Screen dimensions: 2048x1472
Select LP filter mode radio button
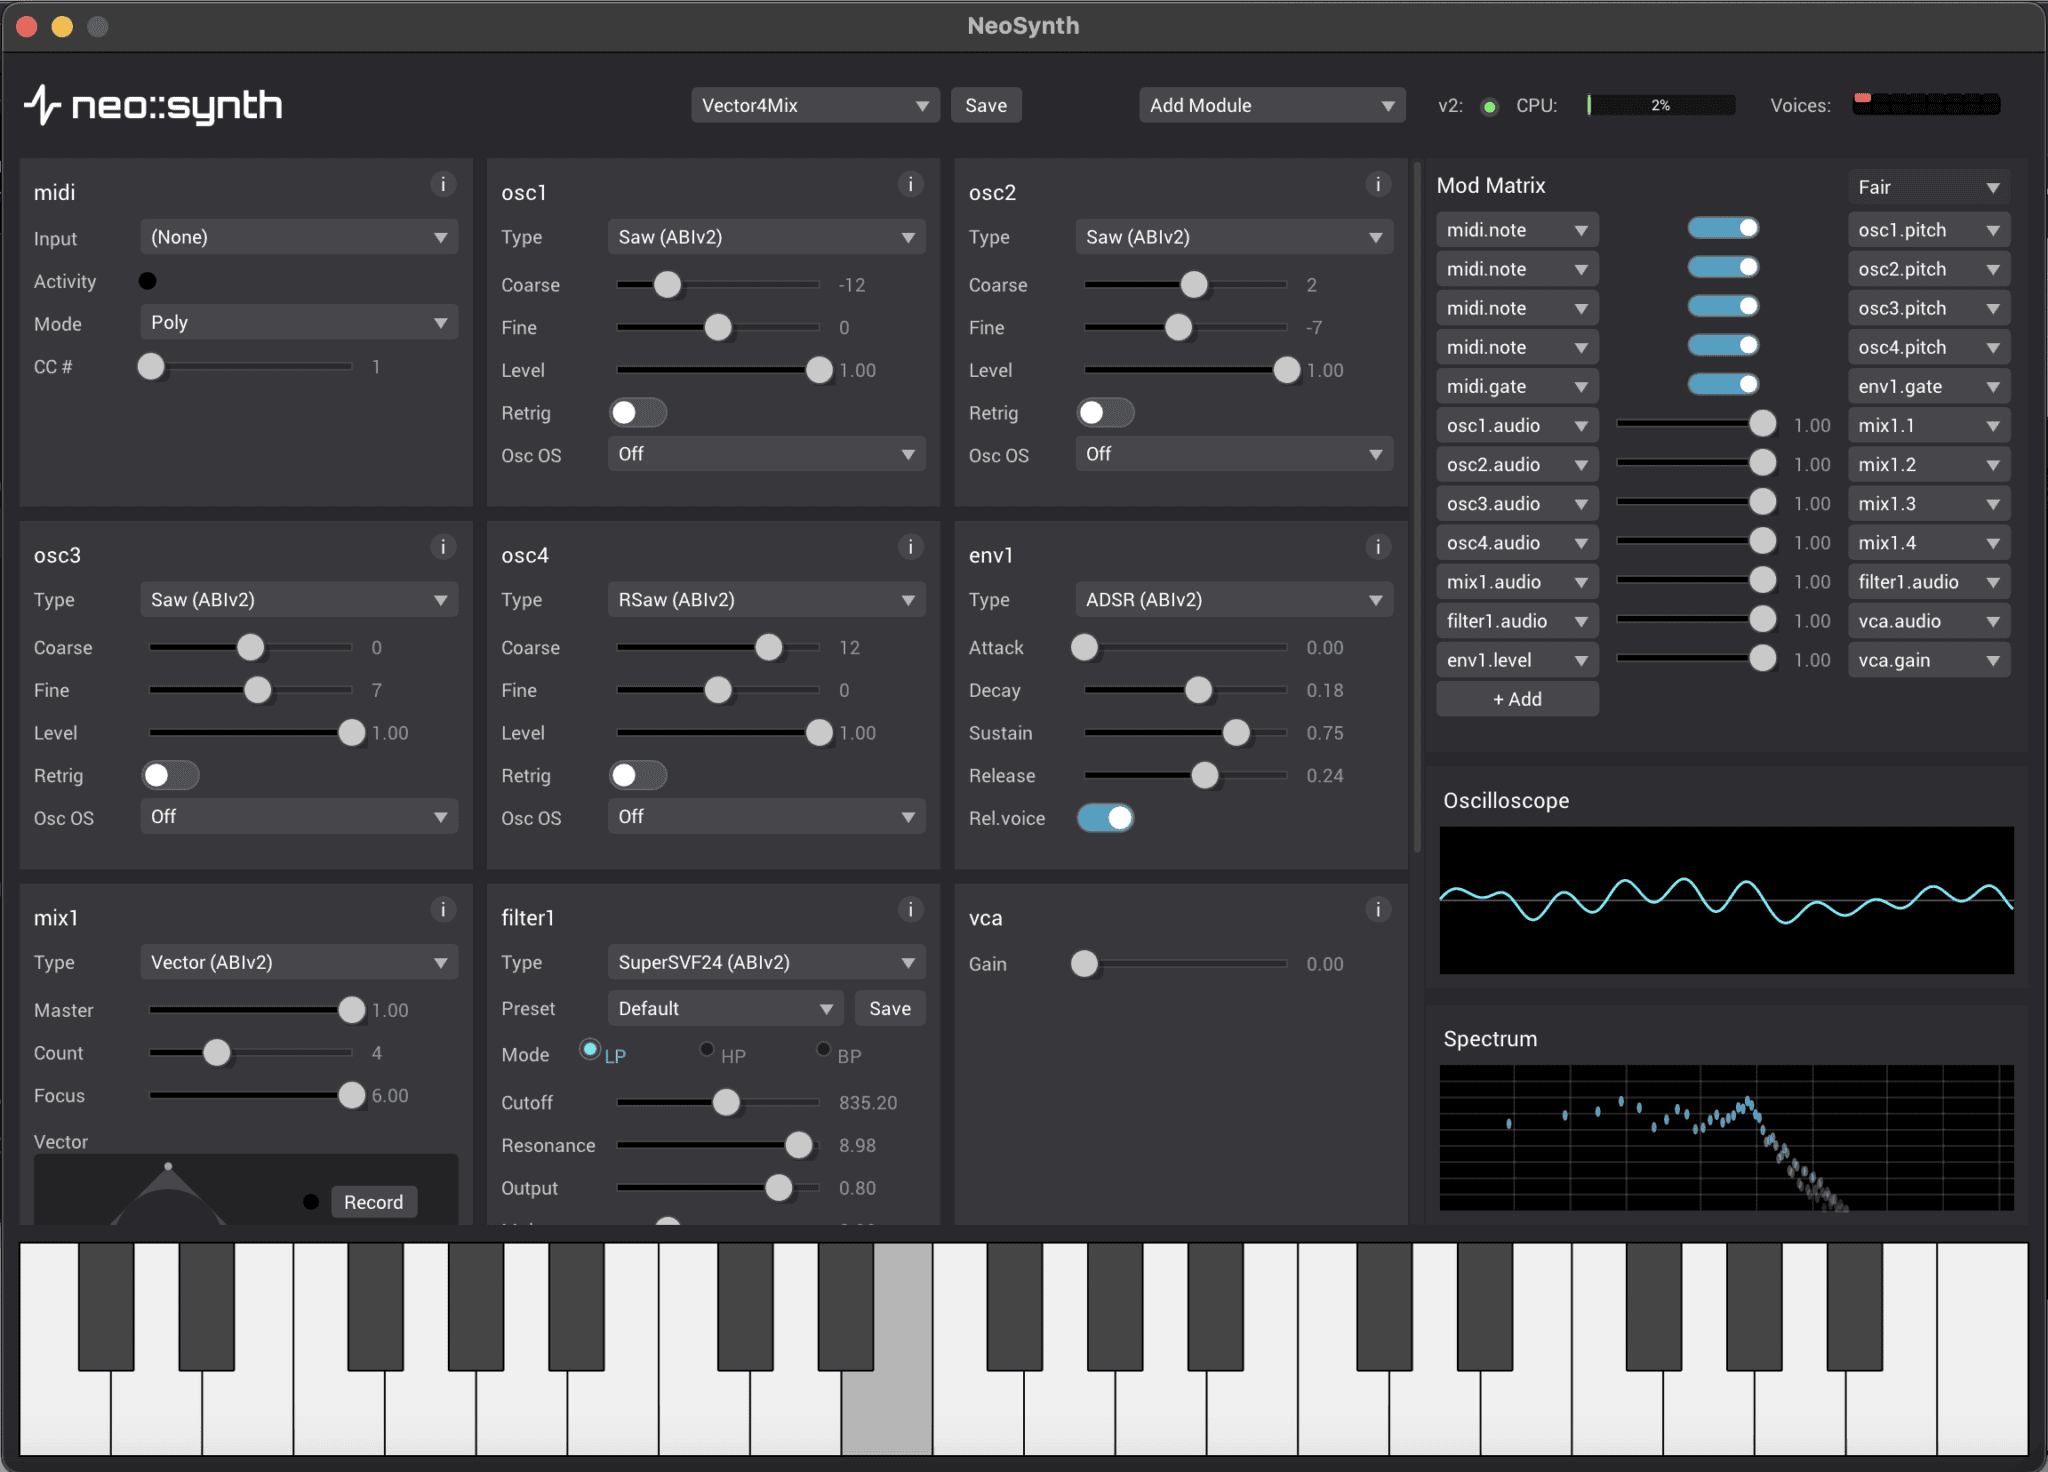[590, 1049]
